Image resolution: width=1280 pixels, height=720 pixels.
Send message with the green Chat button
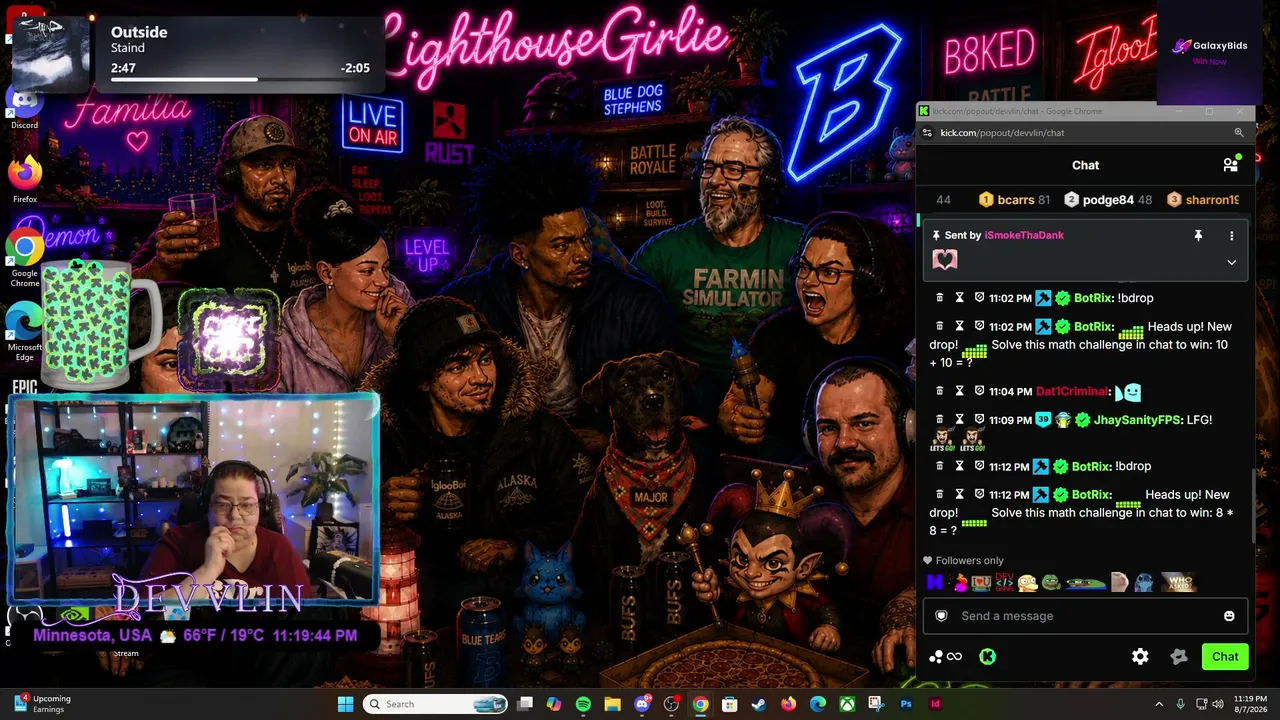pos(1225,657)
